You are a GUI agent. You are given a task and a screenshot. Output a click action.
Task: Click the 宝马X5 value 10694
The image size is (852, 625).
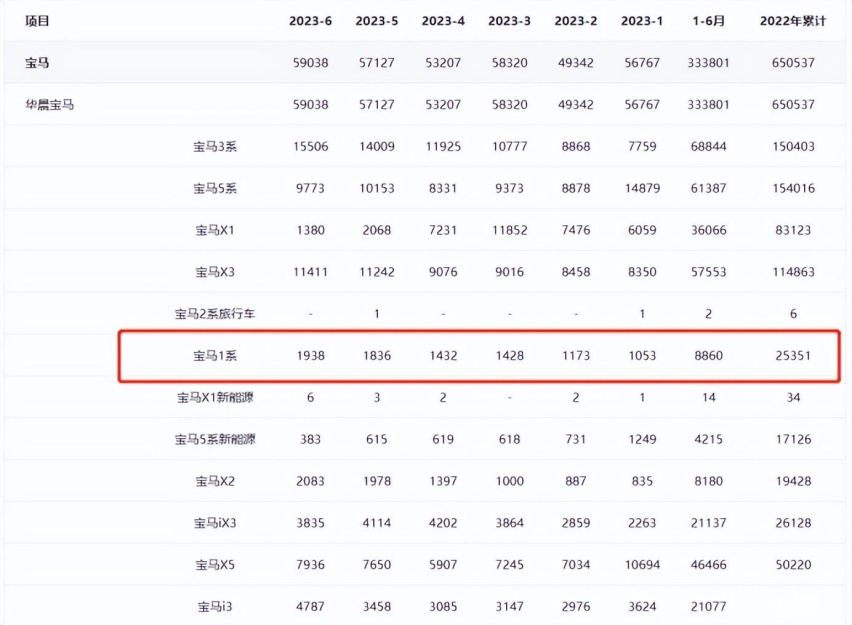[642, 565]
